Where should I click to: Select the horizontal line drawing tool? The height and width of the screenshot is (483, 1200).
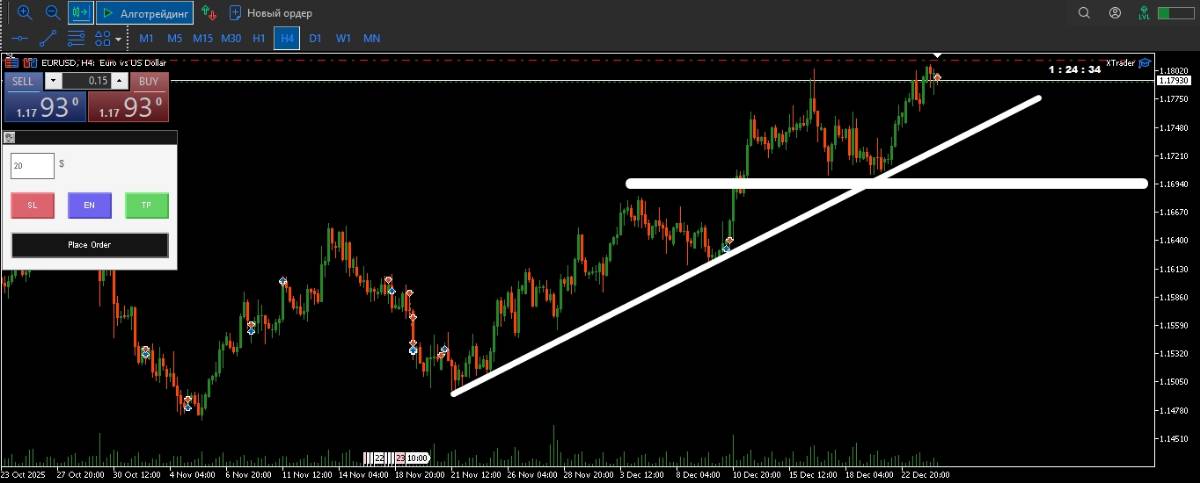19,38
